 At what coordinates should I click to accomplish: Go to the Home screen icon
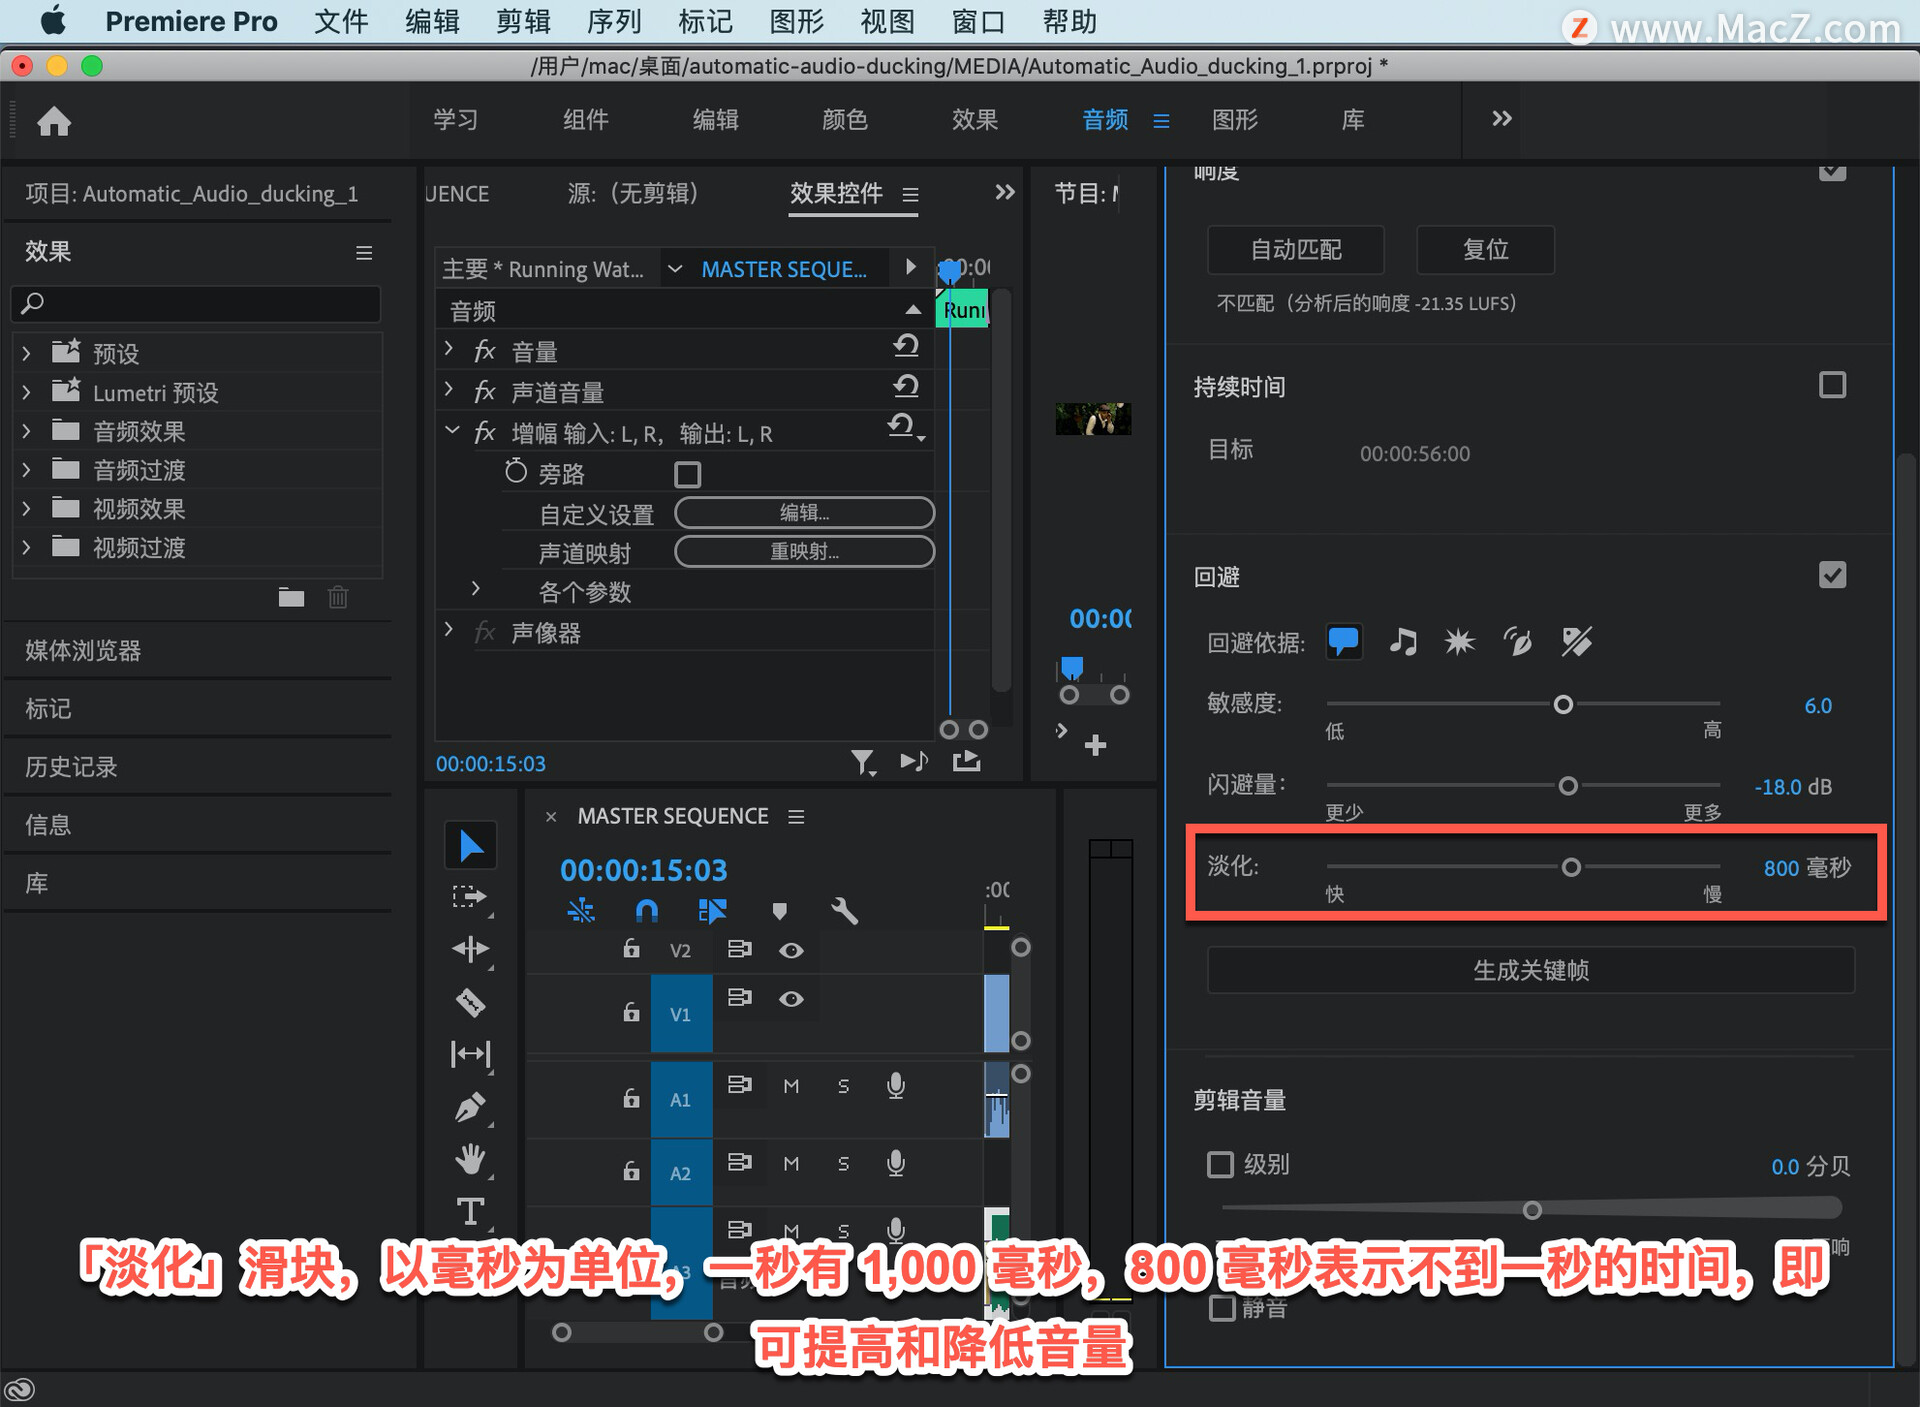click(x=54, y=121)
